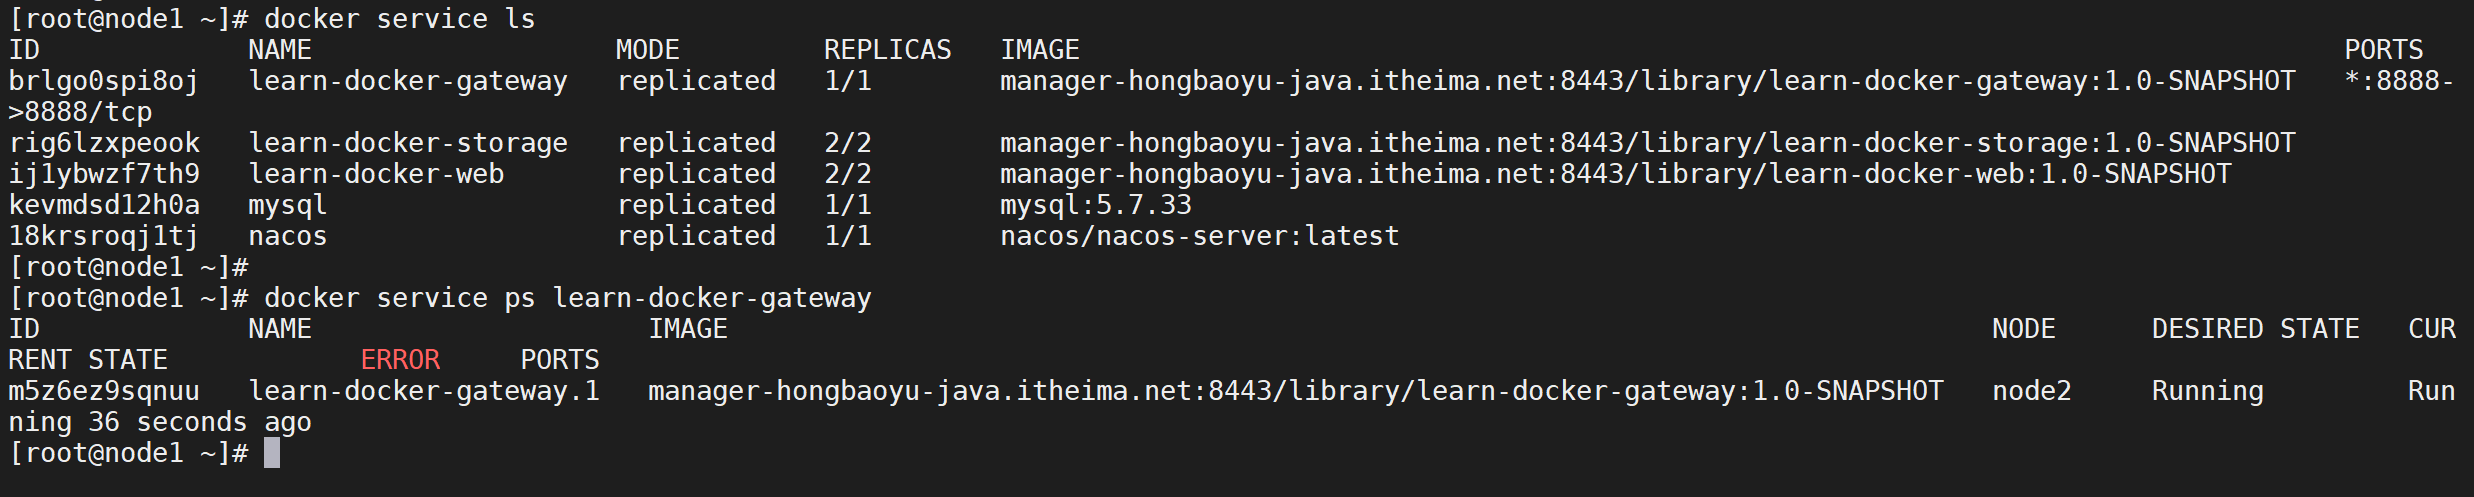Click service ID kevmdsd12h0a

coord(104,205)
